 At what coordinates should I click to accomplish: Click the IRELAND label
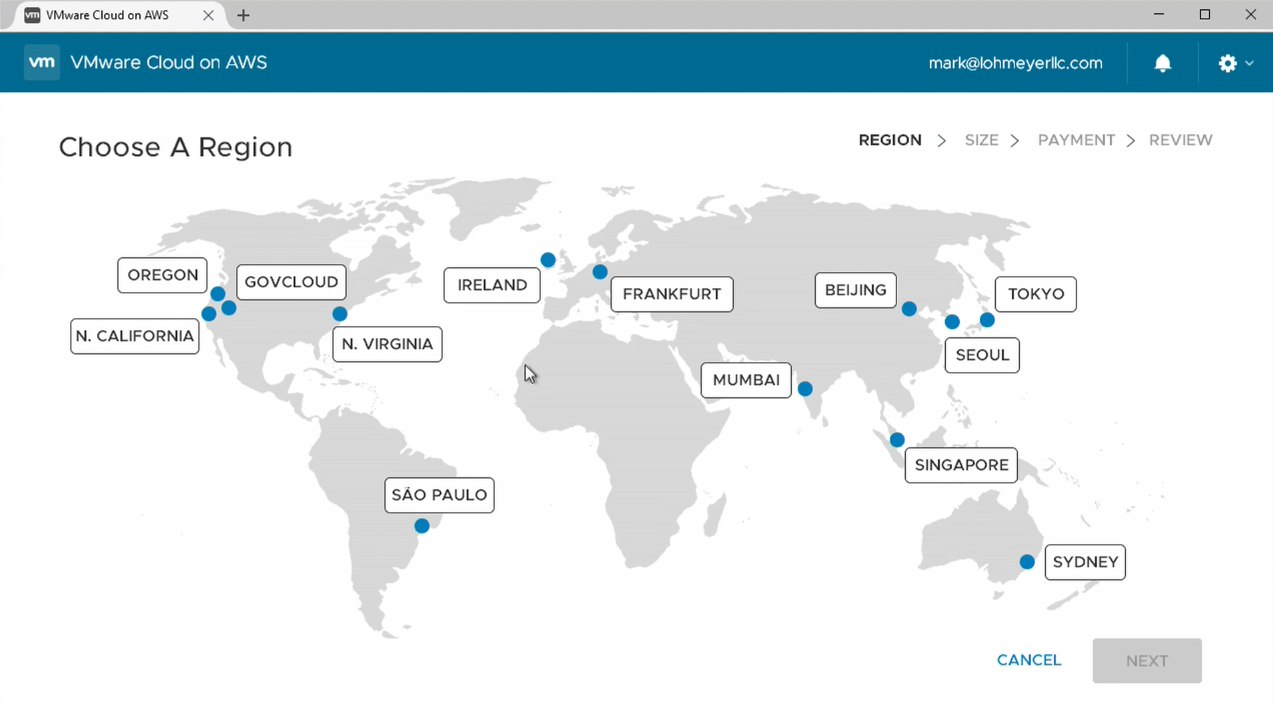tap(492, 285)
